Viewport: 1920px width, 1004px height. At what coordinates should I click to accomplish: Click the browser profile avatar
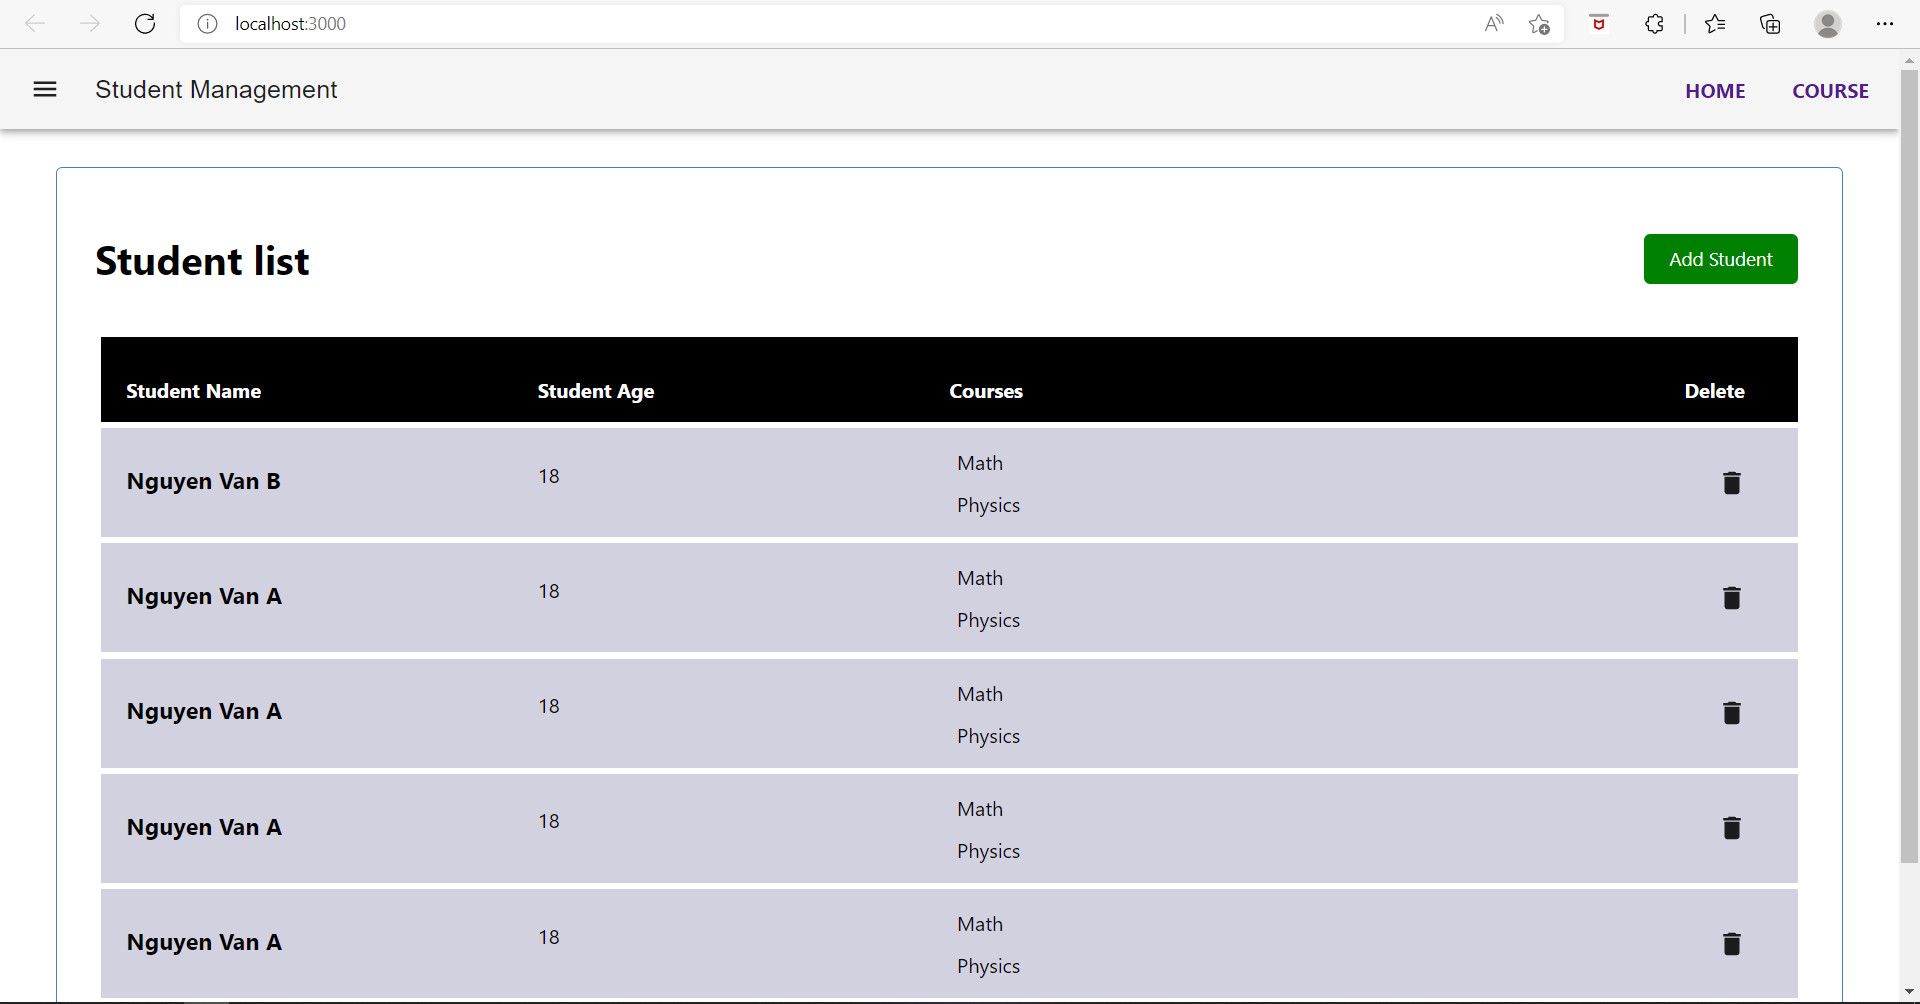[1828, 23]
